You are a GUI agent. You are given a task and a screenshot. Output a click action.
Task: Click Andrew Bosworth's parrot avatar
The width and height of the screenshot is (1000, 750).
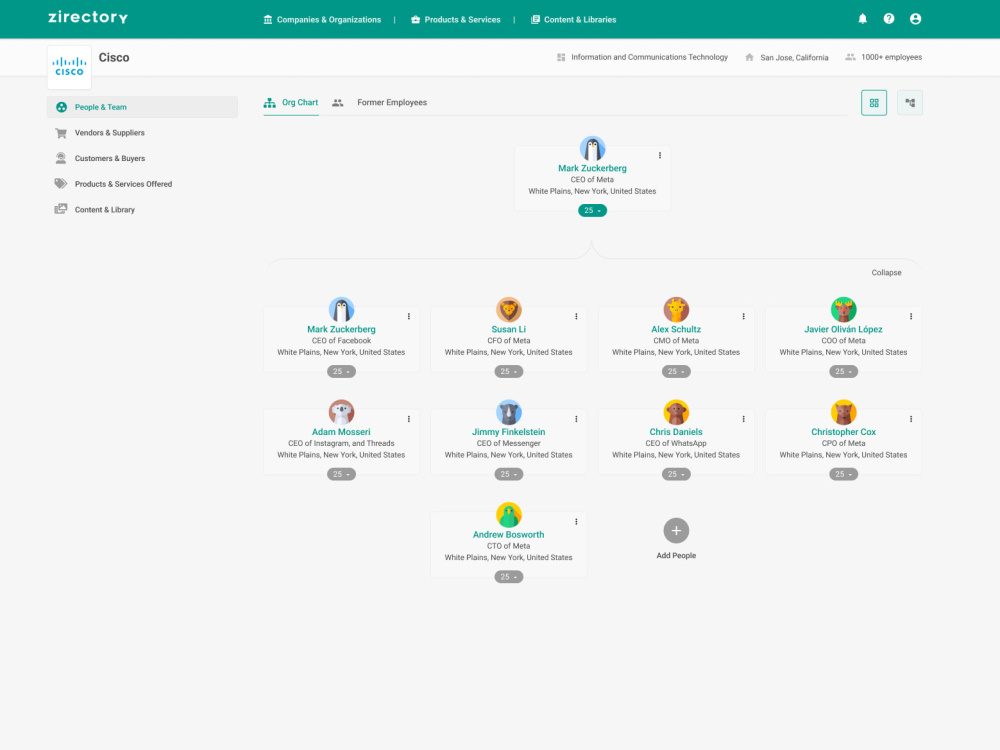point(509,515)
